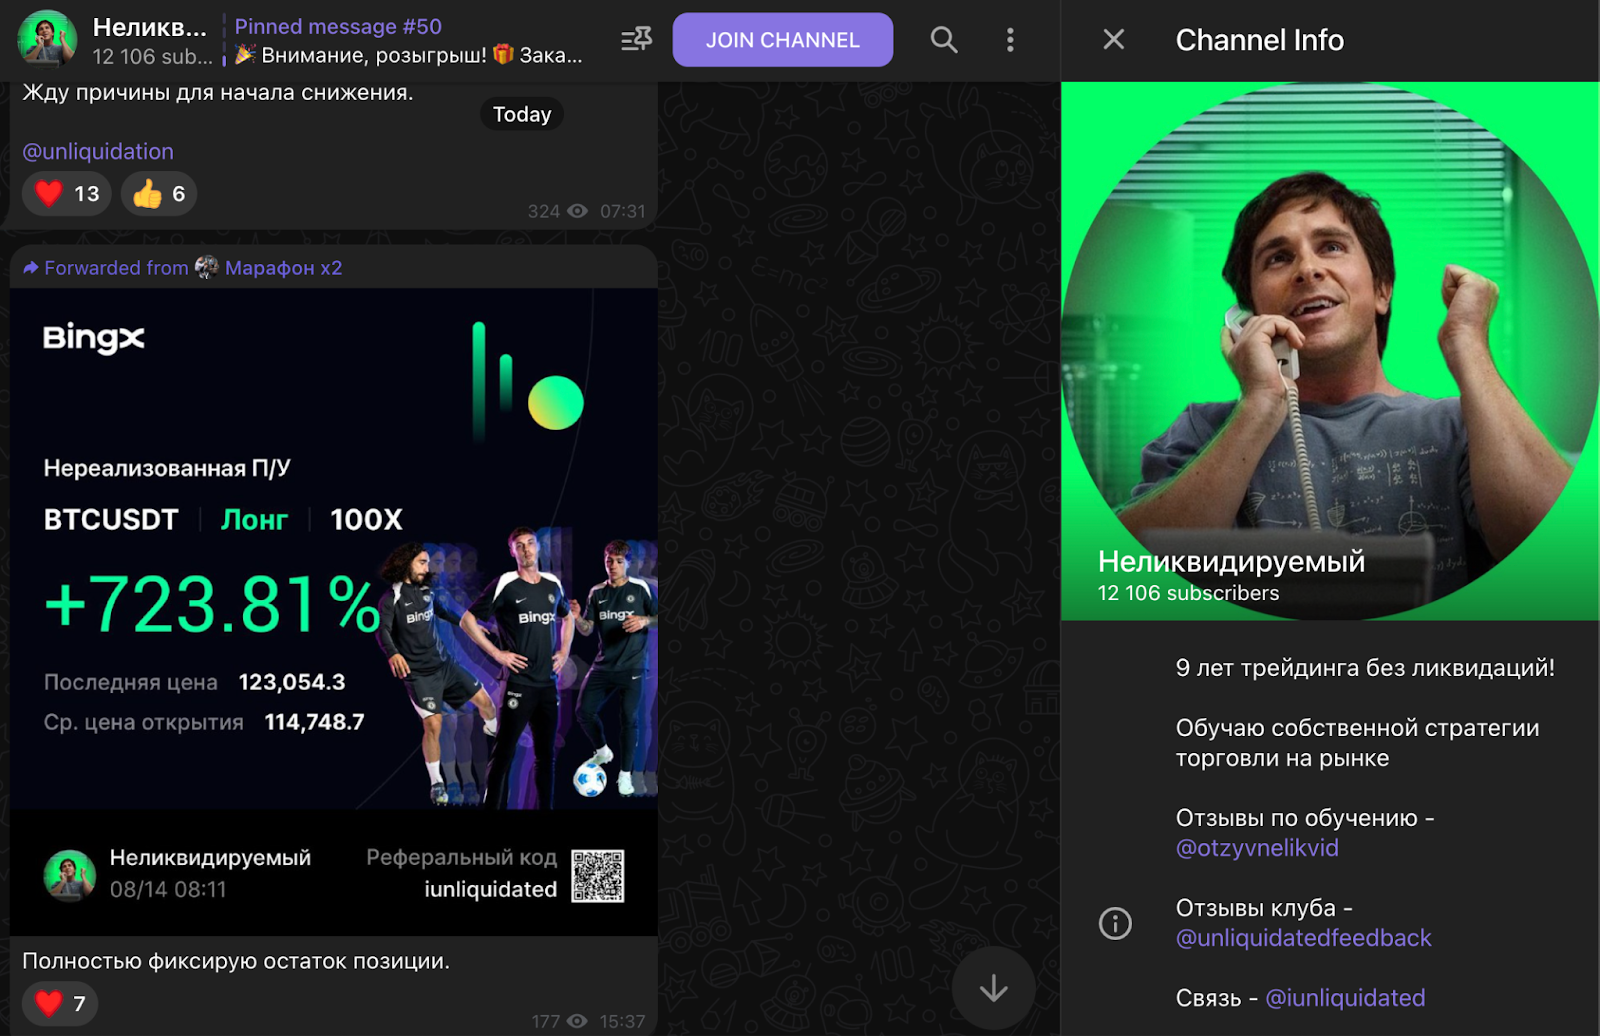1600x1036 pixels.
Task: Open the BingX BTCUSDT screenshot image
Action: [x=334, y=612]
